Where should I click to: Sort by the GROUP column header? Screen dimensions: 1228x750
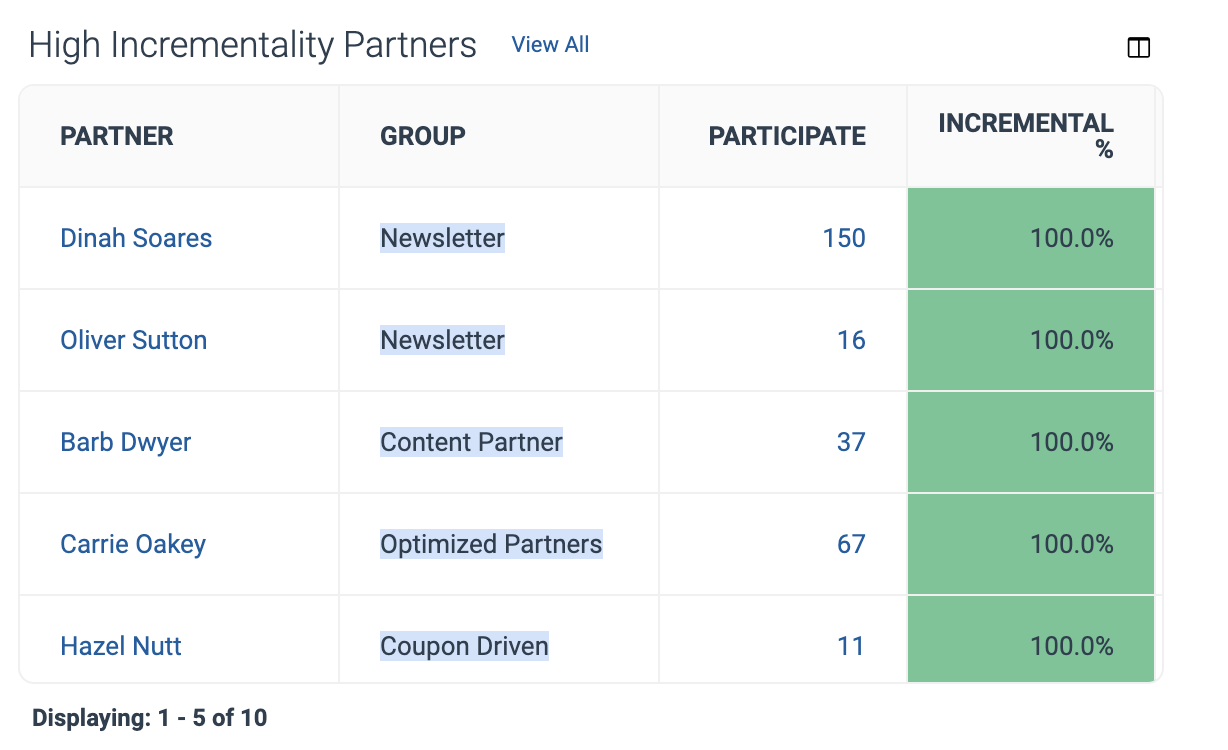[423, 136]
